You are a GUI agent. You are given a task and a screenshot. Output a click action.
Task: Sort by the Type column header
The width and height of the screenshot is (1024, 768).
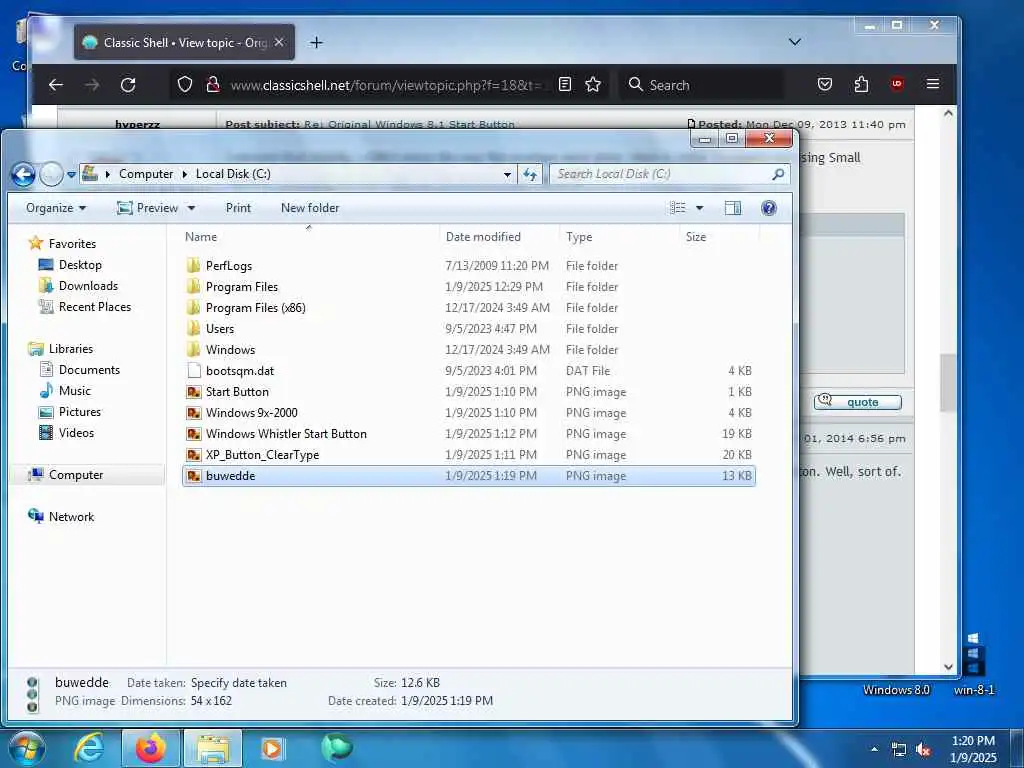(579, 236)
